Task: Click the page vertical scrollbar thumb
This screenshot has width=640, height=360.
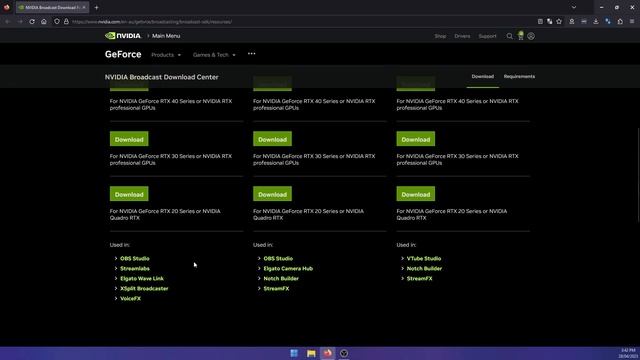Action: (638, 176)
